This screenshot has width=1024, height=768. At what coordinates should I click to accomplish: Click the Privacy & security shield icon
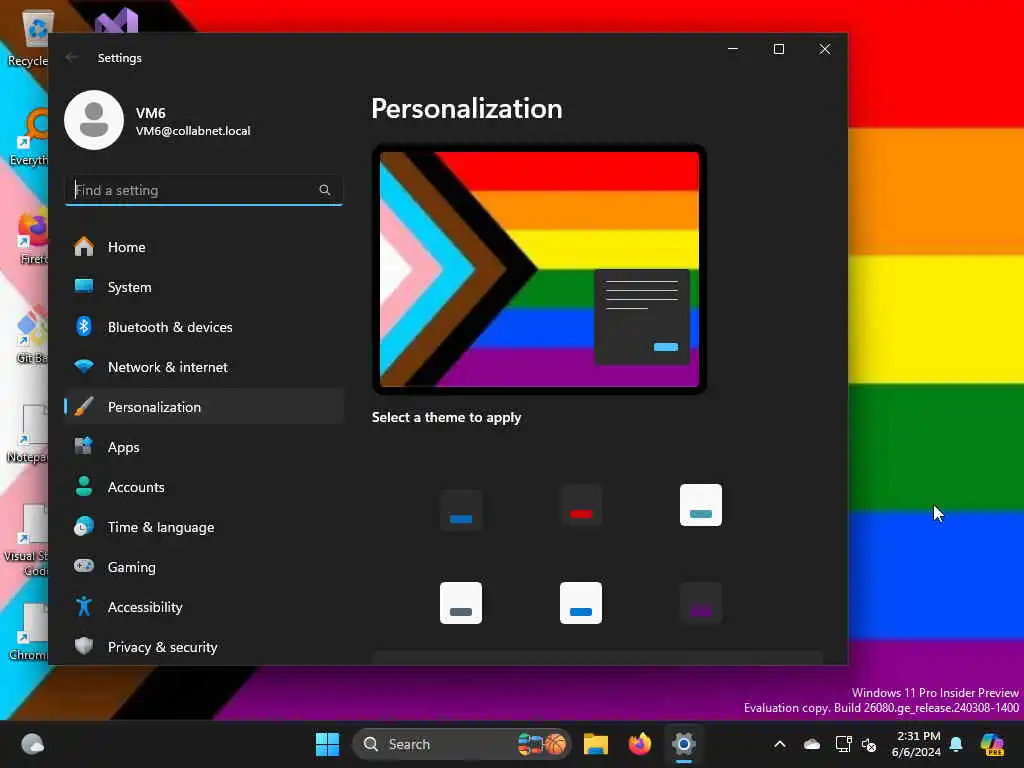point(84,646)
